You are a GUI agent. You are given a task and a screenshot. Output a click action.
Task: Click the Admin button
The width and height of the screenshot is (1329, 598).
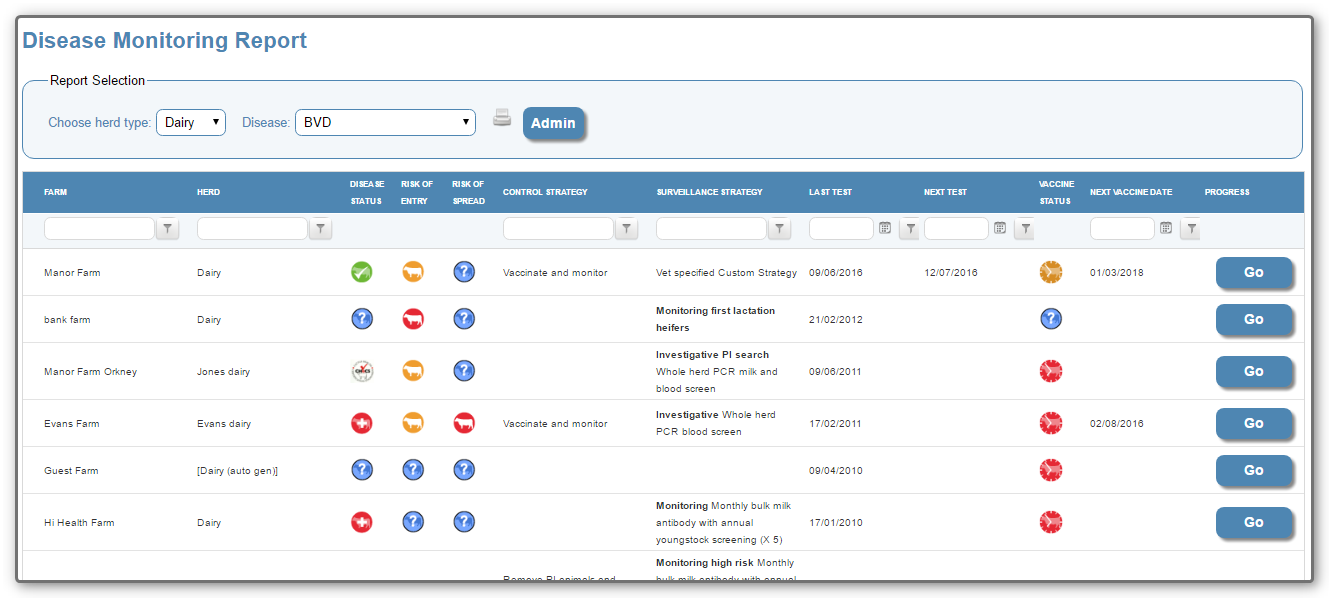pos(553,123)
